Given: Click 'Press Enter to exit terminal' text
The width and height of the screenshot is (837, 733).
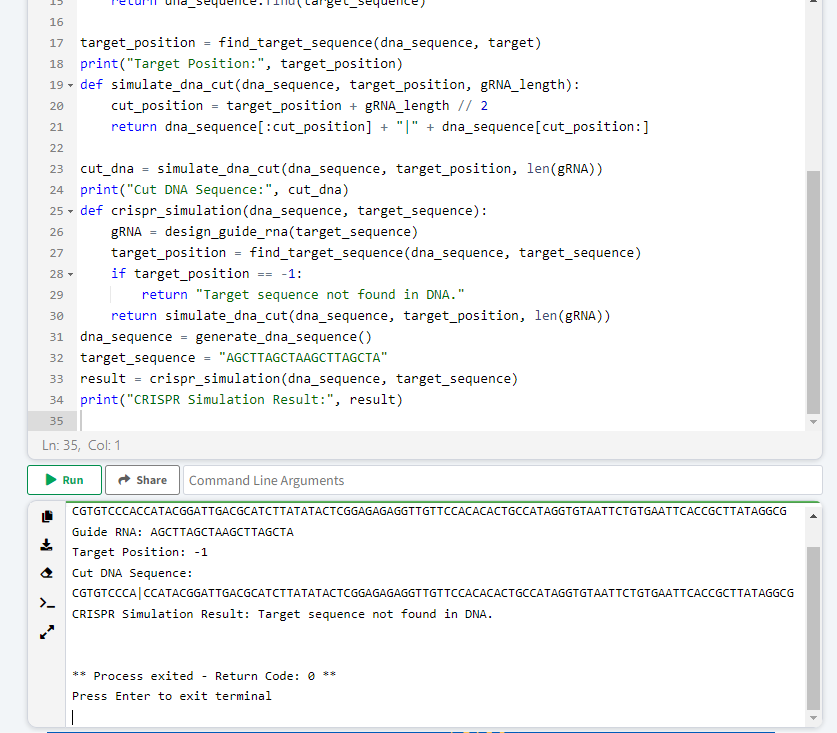Looking at the screenshot, I should [171, 696].
